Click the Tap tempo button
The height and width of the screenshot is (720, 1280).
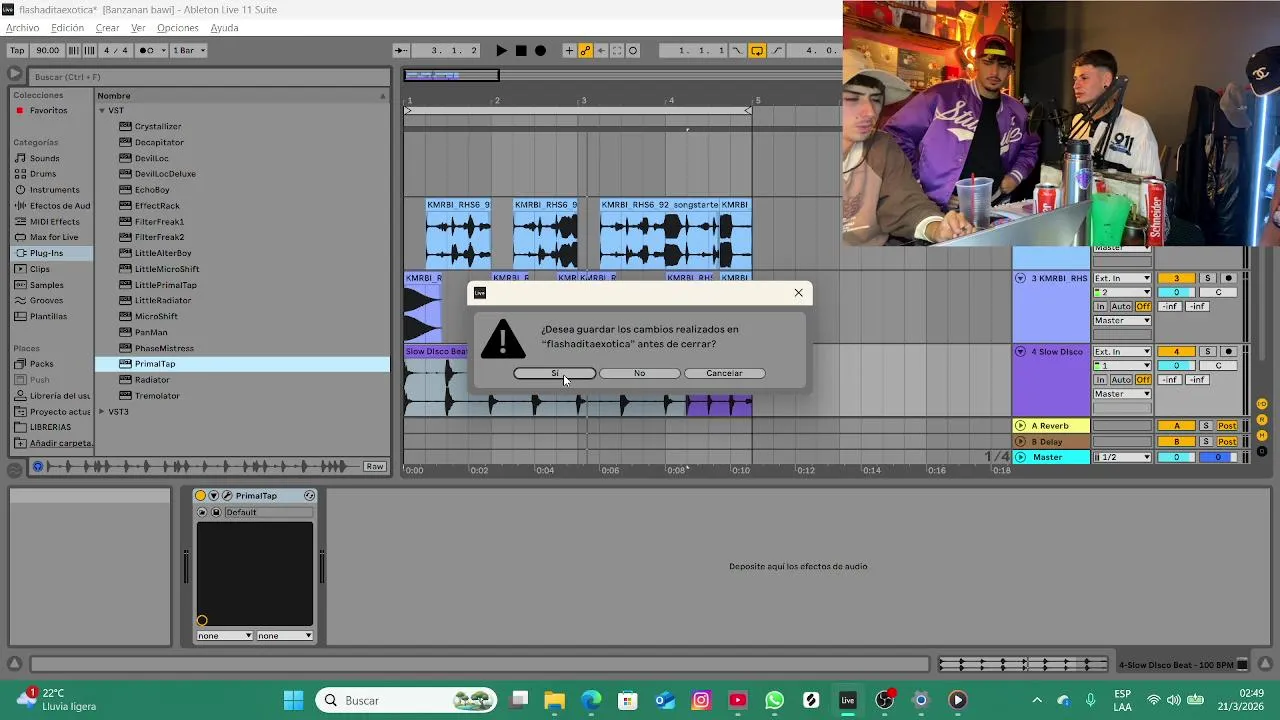pyautogui.click(x=17, y=51)
